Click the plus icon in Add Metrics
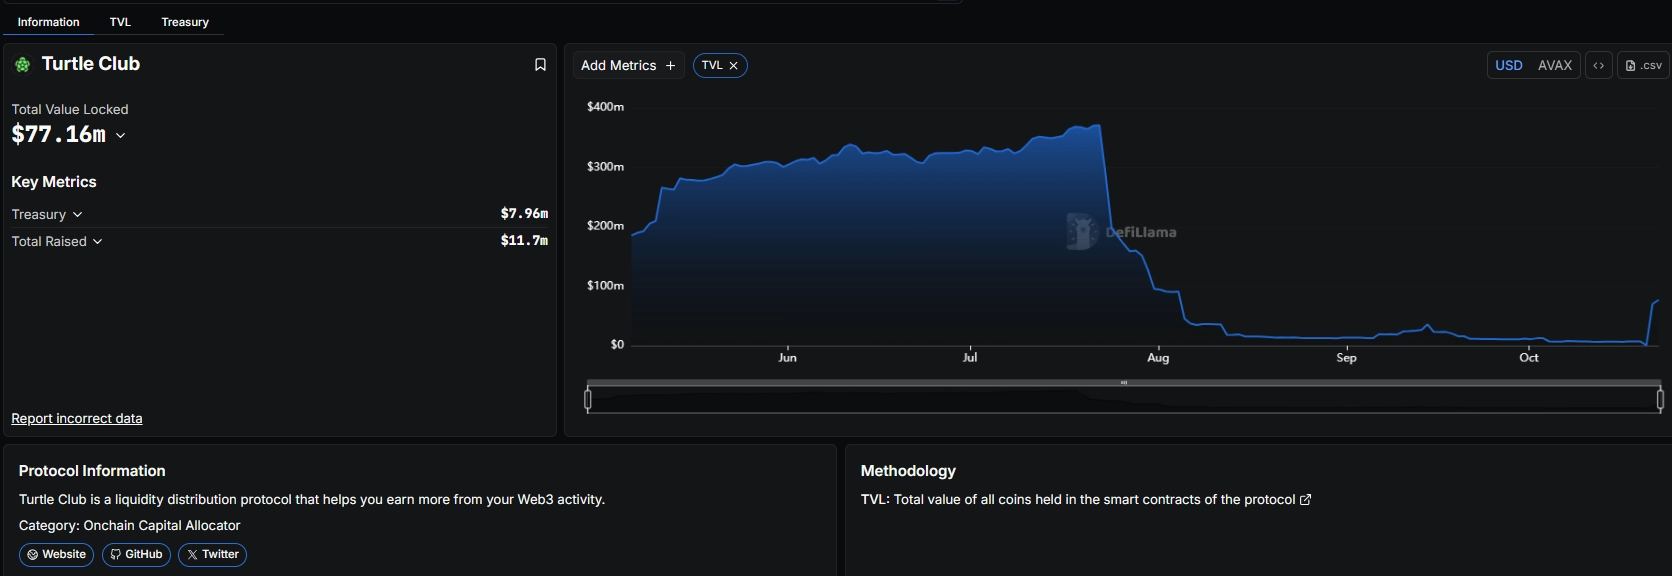Viewport: 1672px width, 576px height. [670, 66]
